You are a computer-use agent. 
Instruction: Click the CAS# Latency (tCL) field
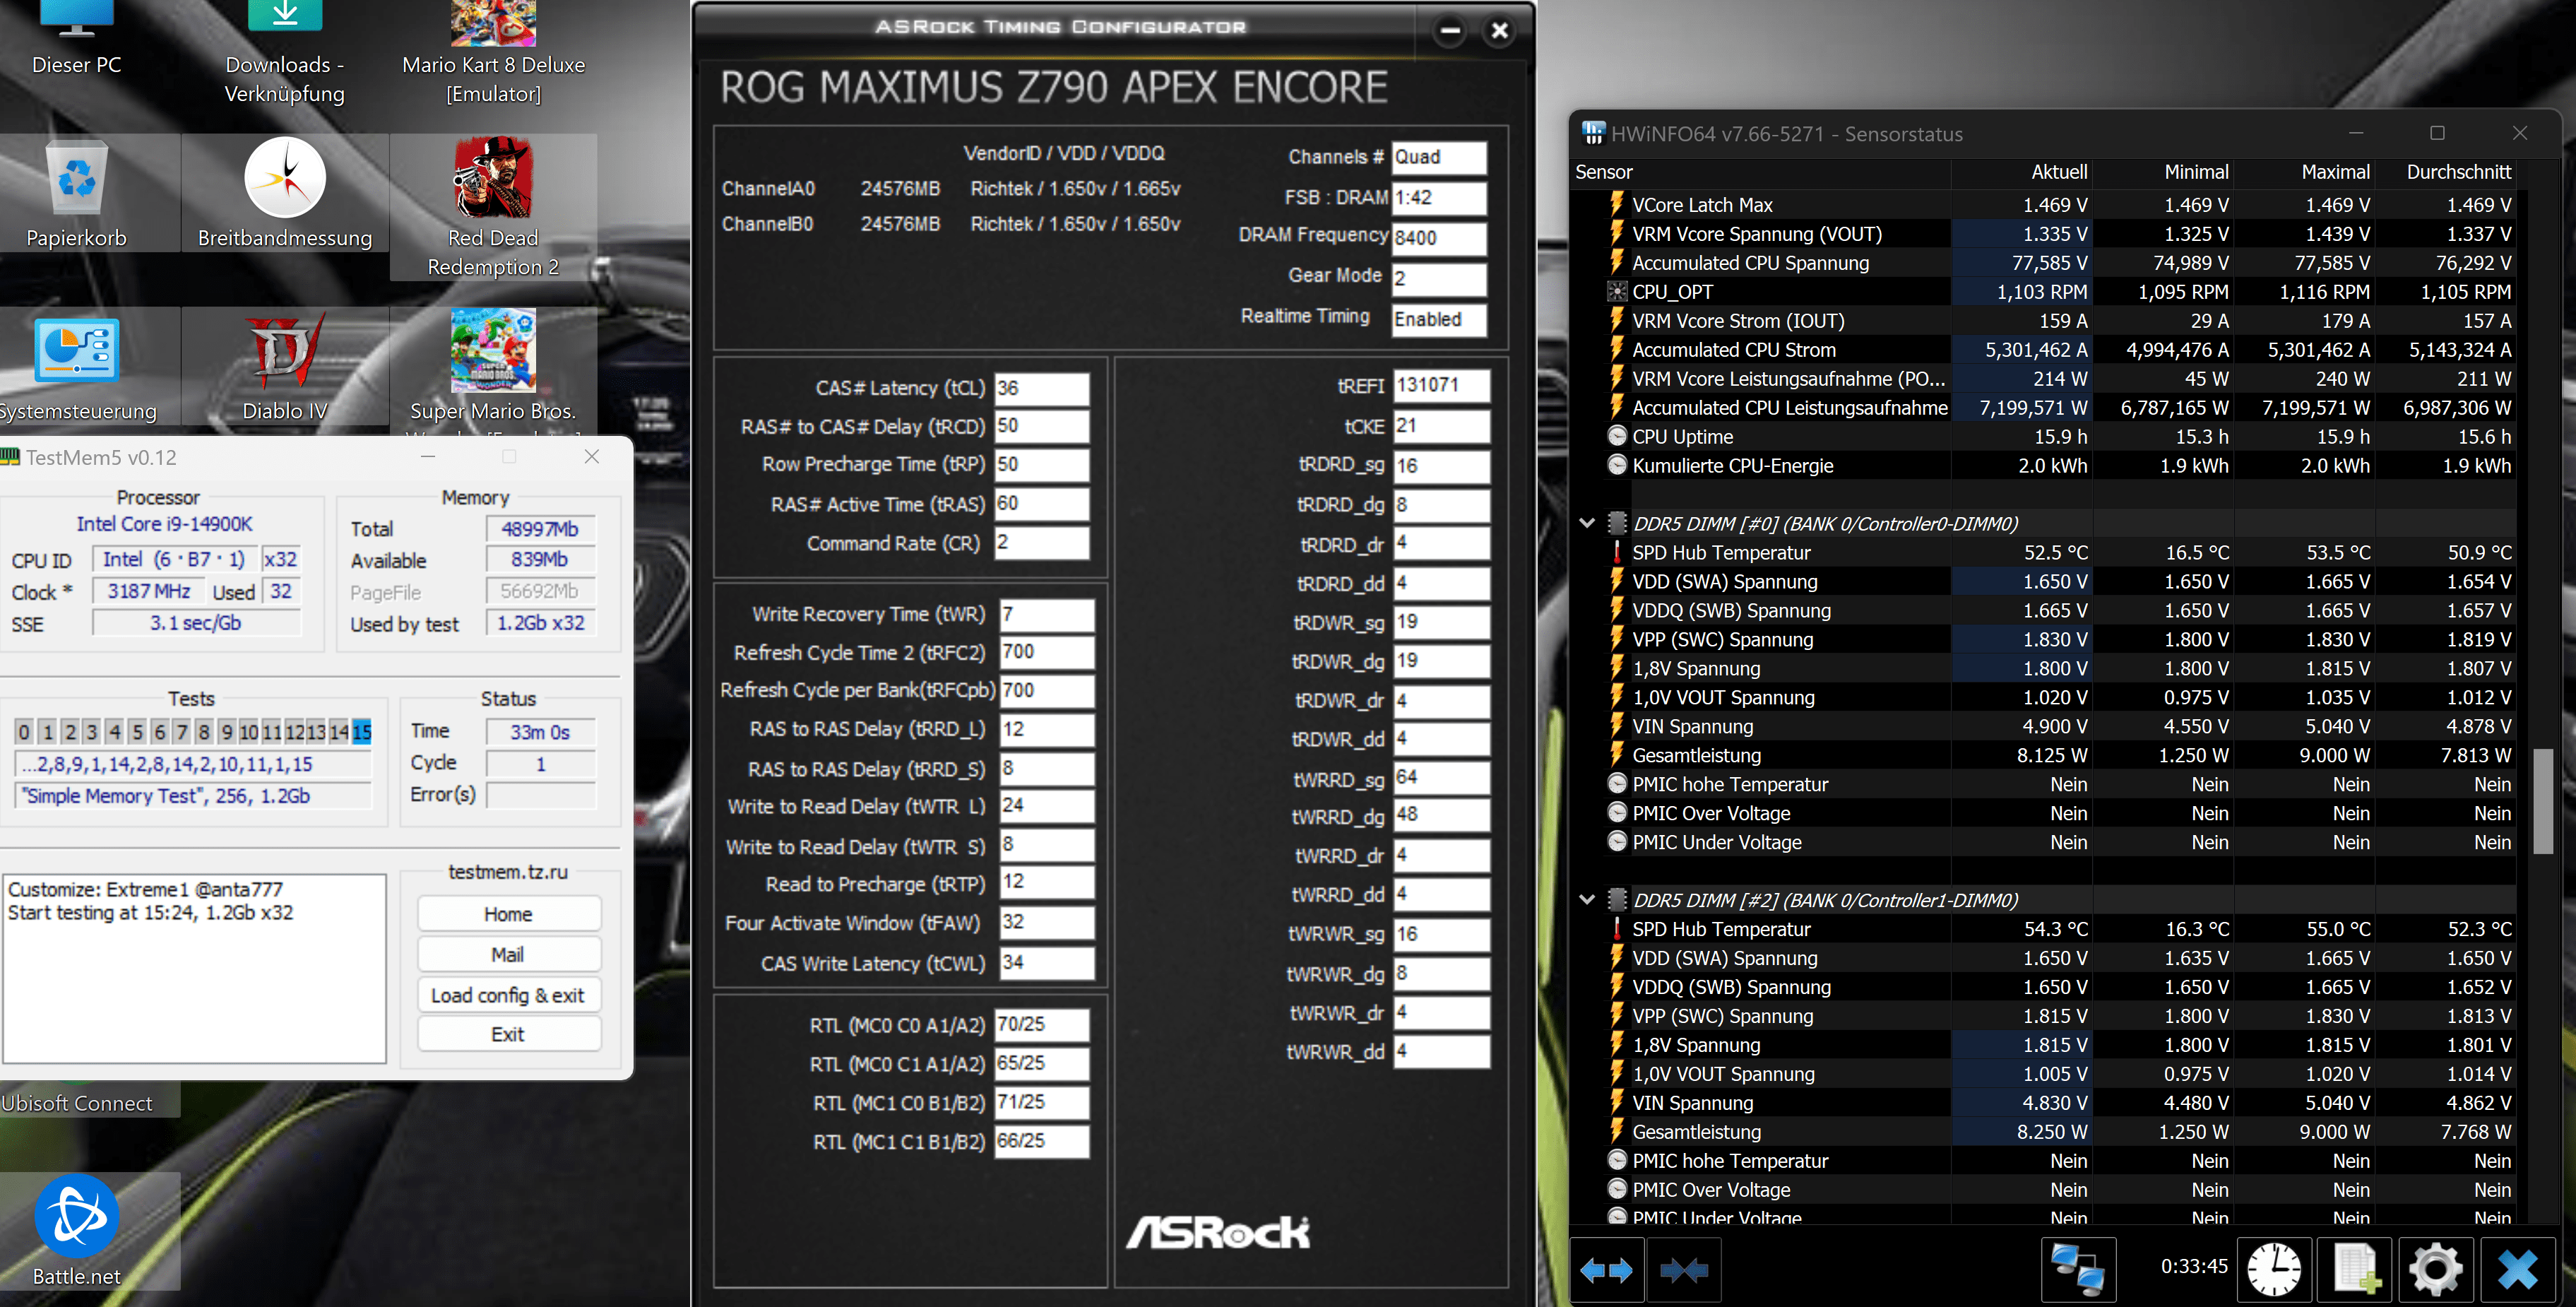pos(1041,388)
